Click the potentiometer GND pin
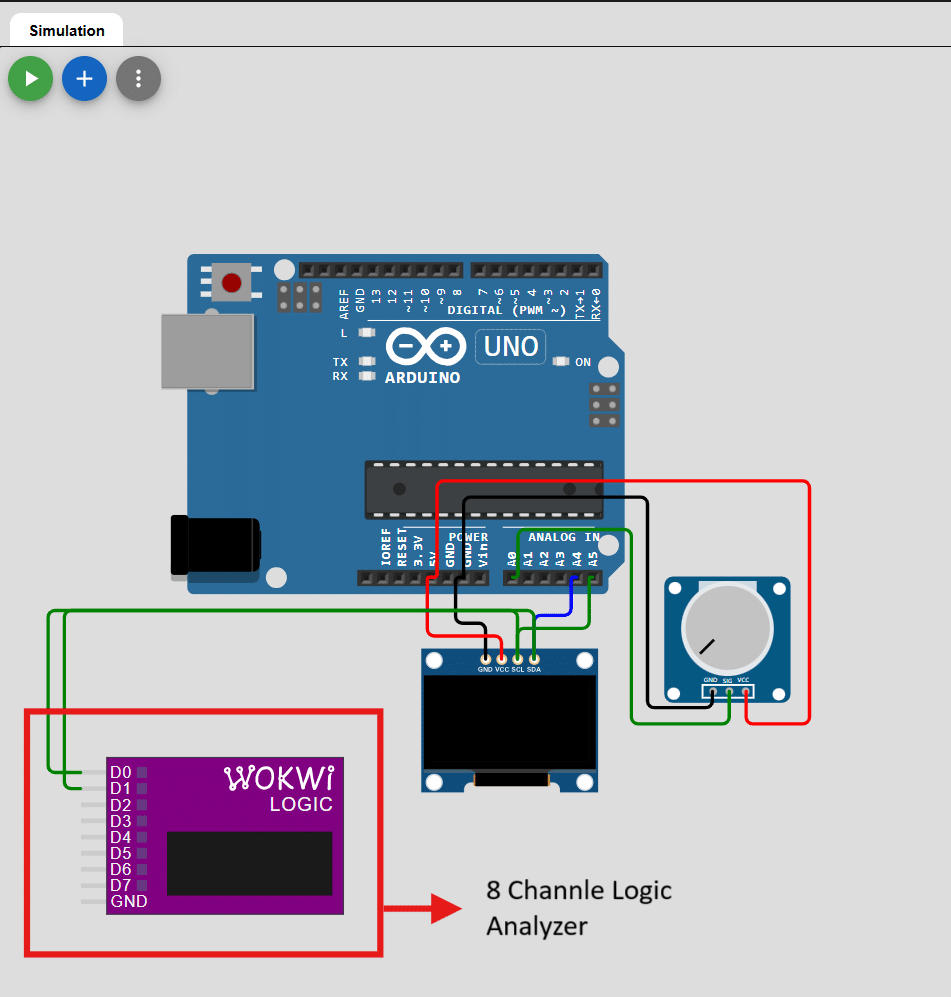This screenshot has height=997, width=951. pyautogui.click(x=713, y=691)
